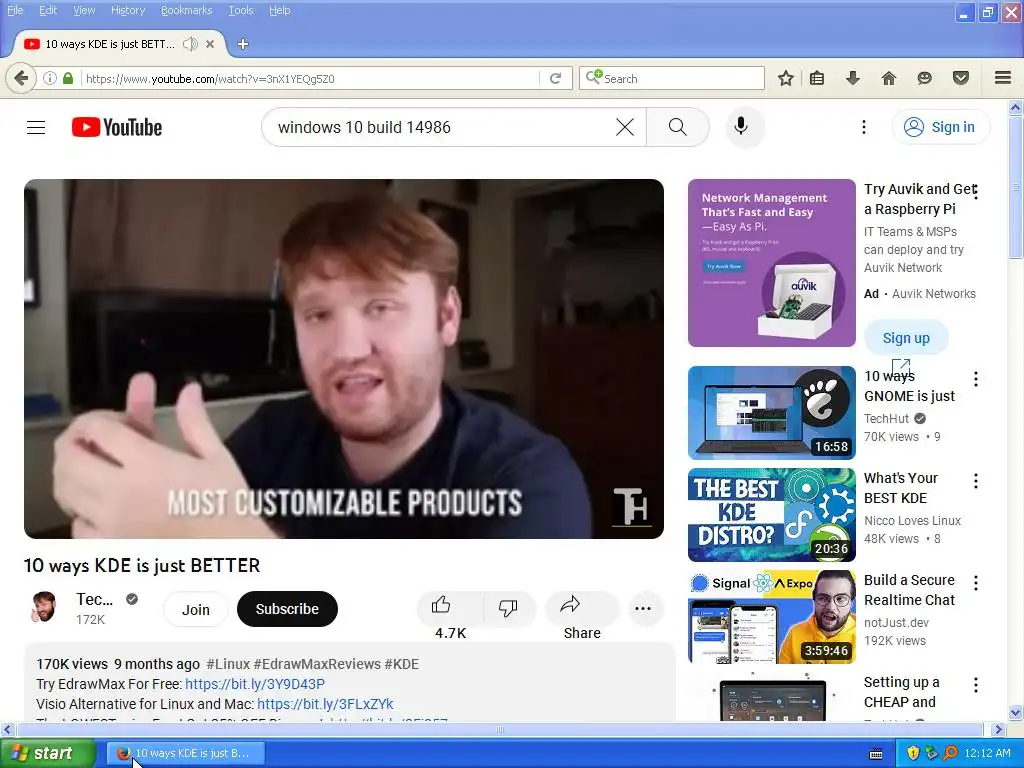Screen dimensions: 1024x768
Task: Follow the #Linux hashtag
Action: pos(228,664)
